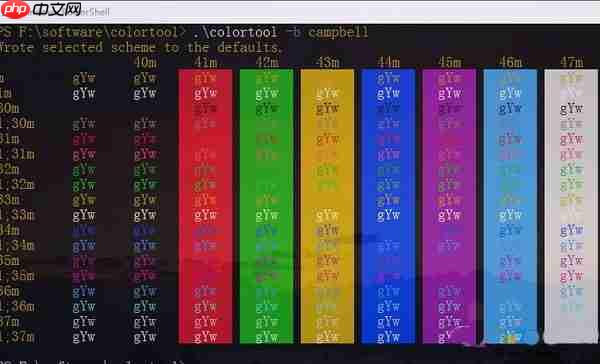Click the '1;31m' row label
The height and width of the screenshot is (364, 600).
click(17, 154)
